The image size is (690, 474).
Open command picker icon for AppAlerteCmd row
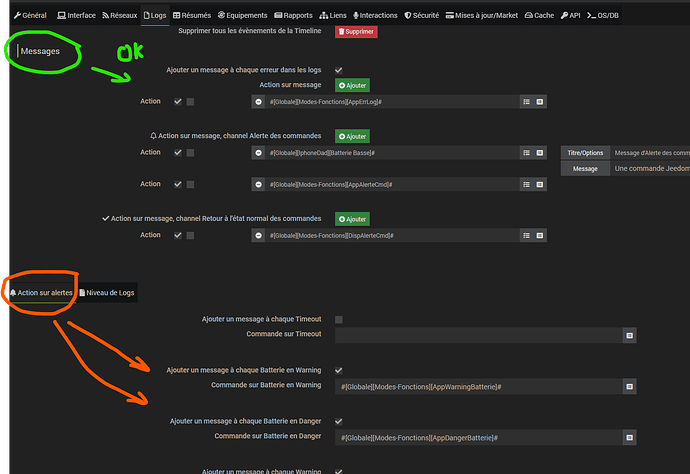tap(540, 184)
